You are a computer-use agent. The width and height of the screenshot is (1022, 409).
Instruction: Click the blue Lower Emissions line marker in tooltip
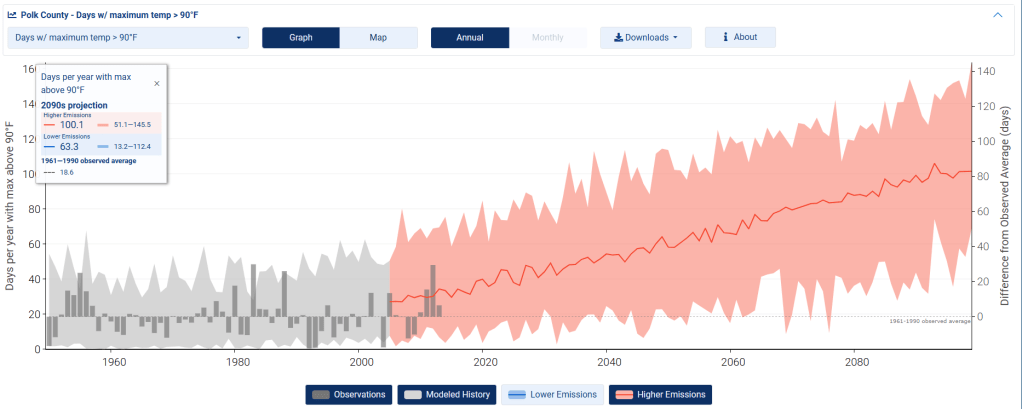pos(49,147)
